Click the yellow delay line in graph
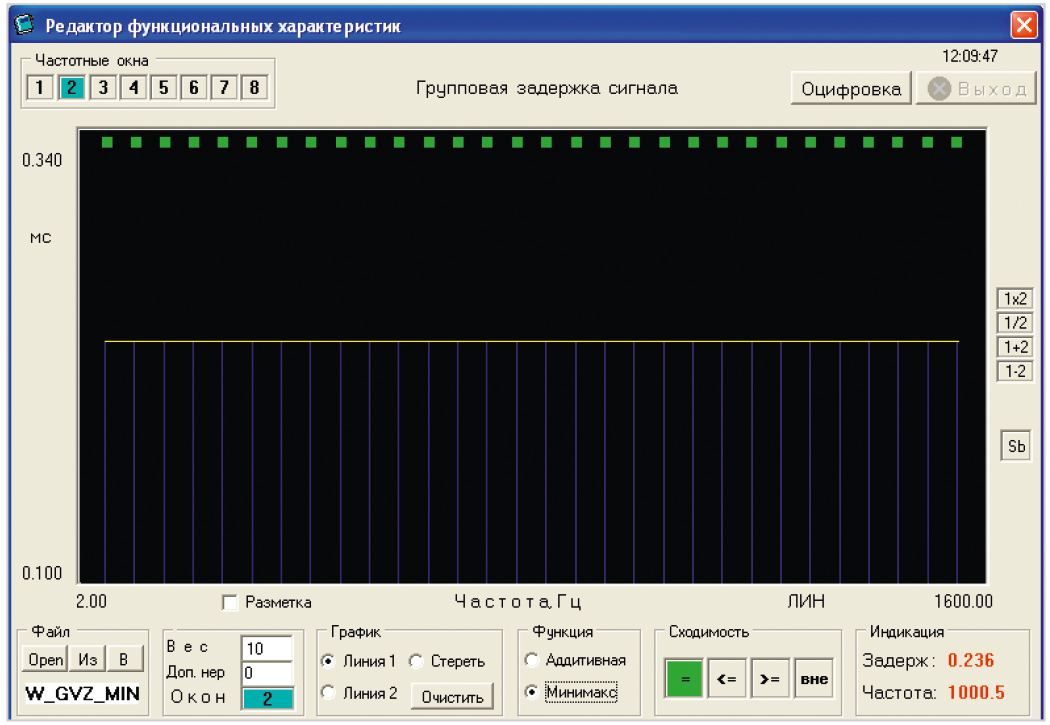The height and width of the screenshot is (725, 1050). coord(532,341)
